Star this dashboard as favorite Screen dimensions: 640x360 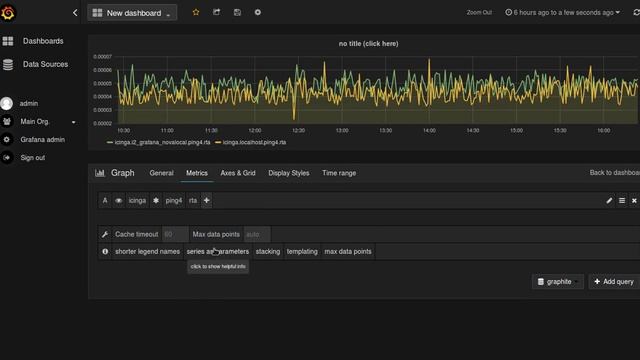click(x=196, y=12)
